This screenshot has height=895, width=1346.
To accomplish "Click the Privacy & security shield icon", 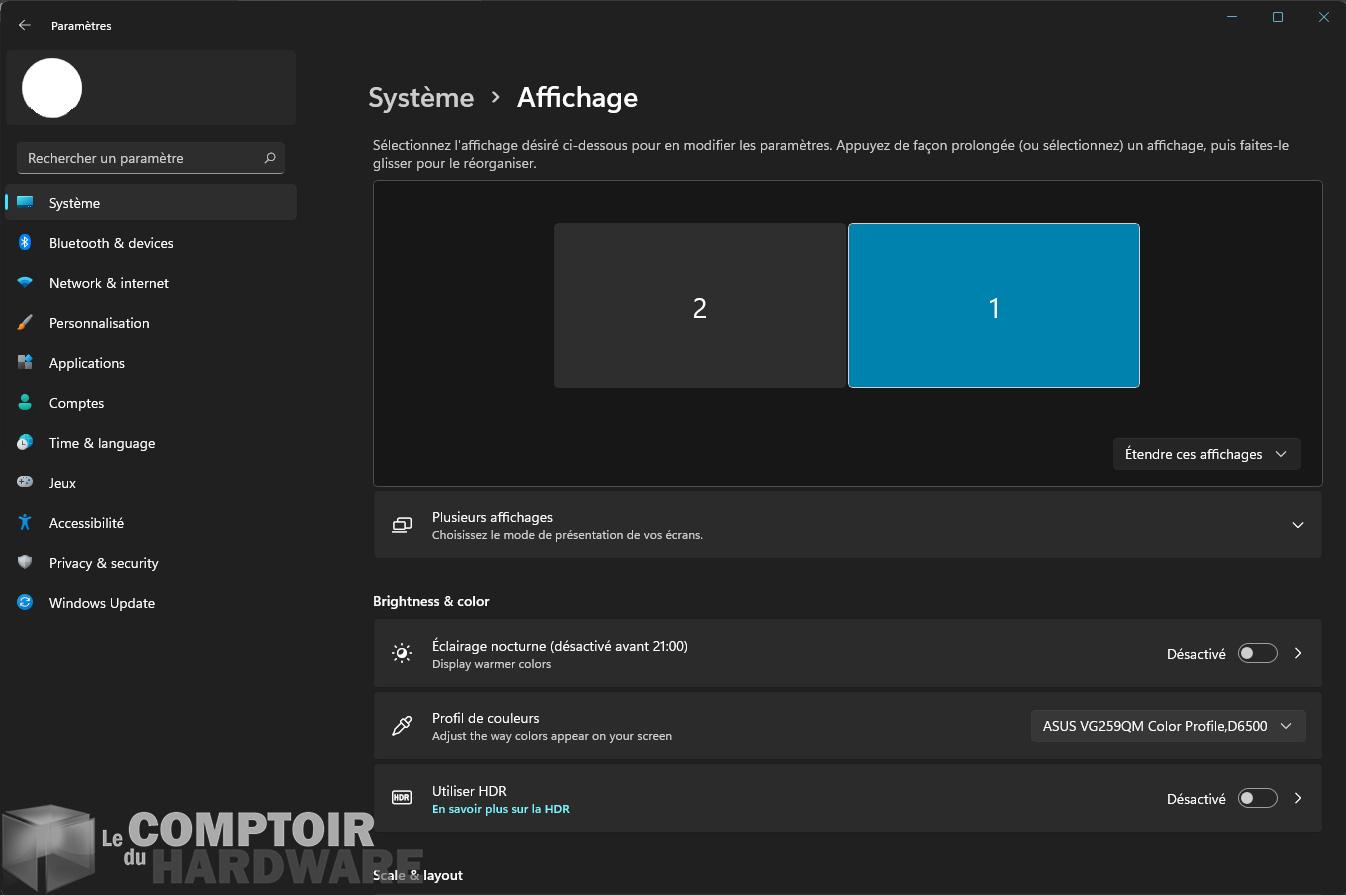I will (26, 563).
